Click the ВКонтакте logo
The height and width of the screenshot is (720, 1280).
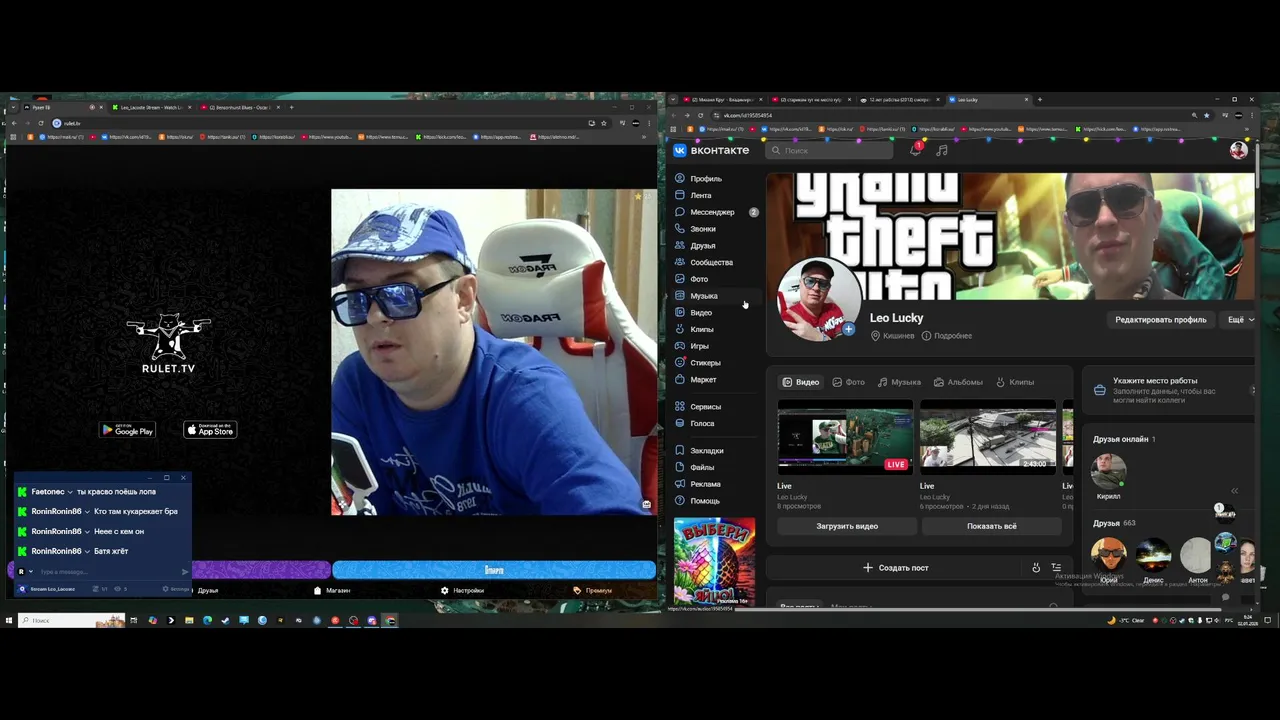711,150
